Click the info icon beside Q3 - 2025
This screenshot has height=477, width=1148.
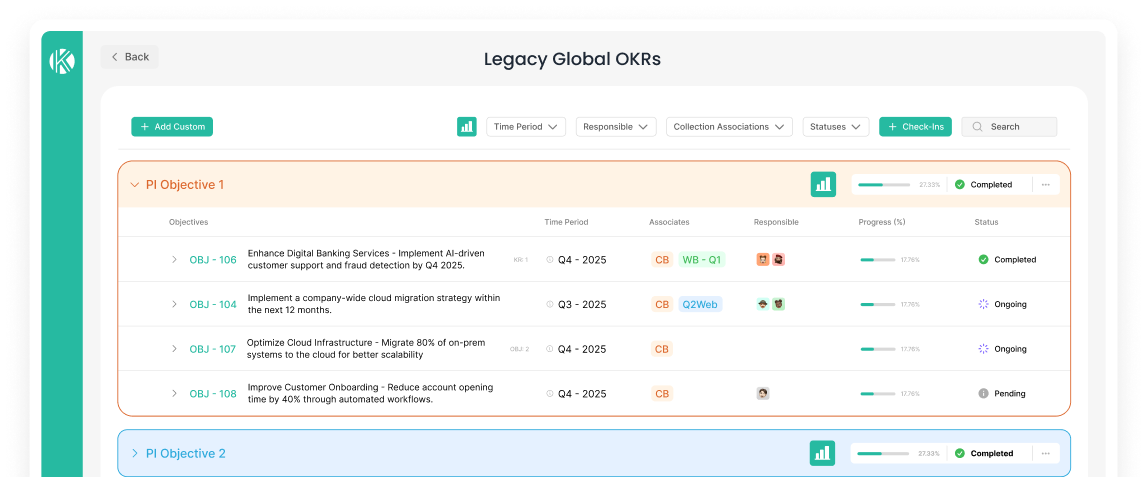tap(550, 304)
